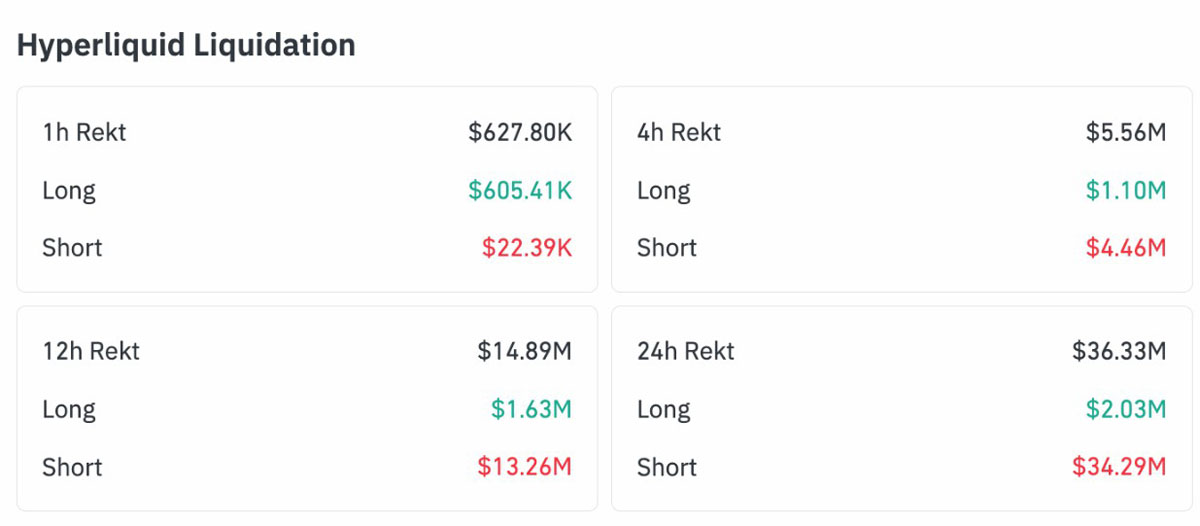Click the Short label in 12h card

pos(72,467)
